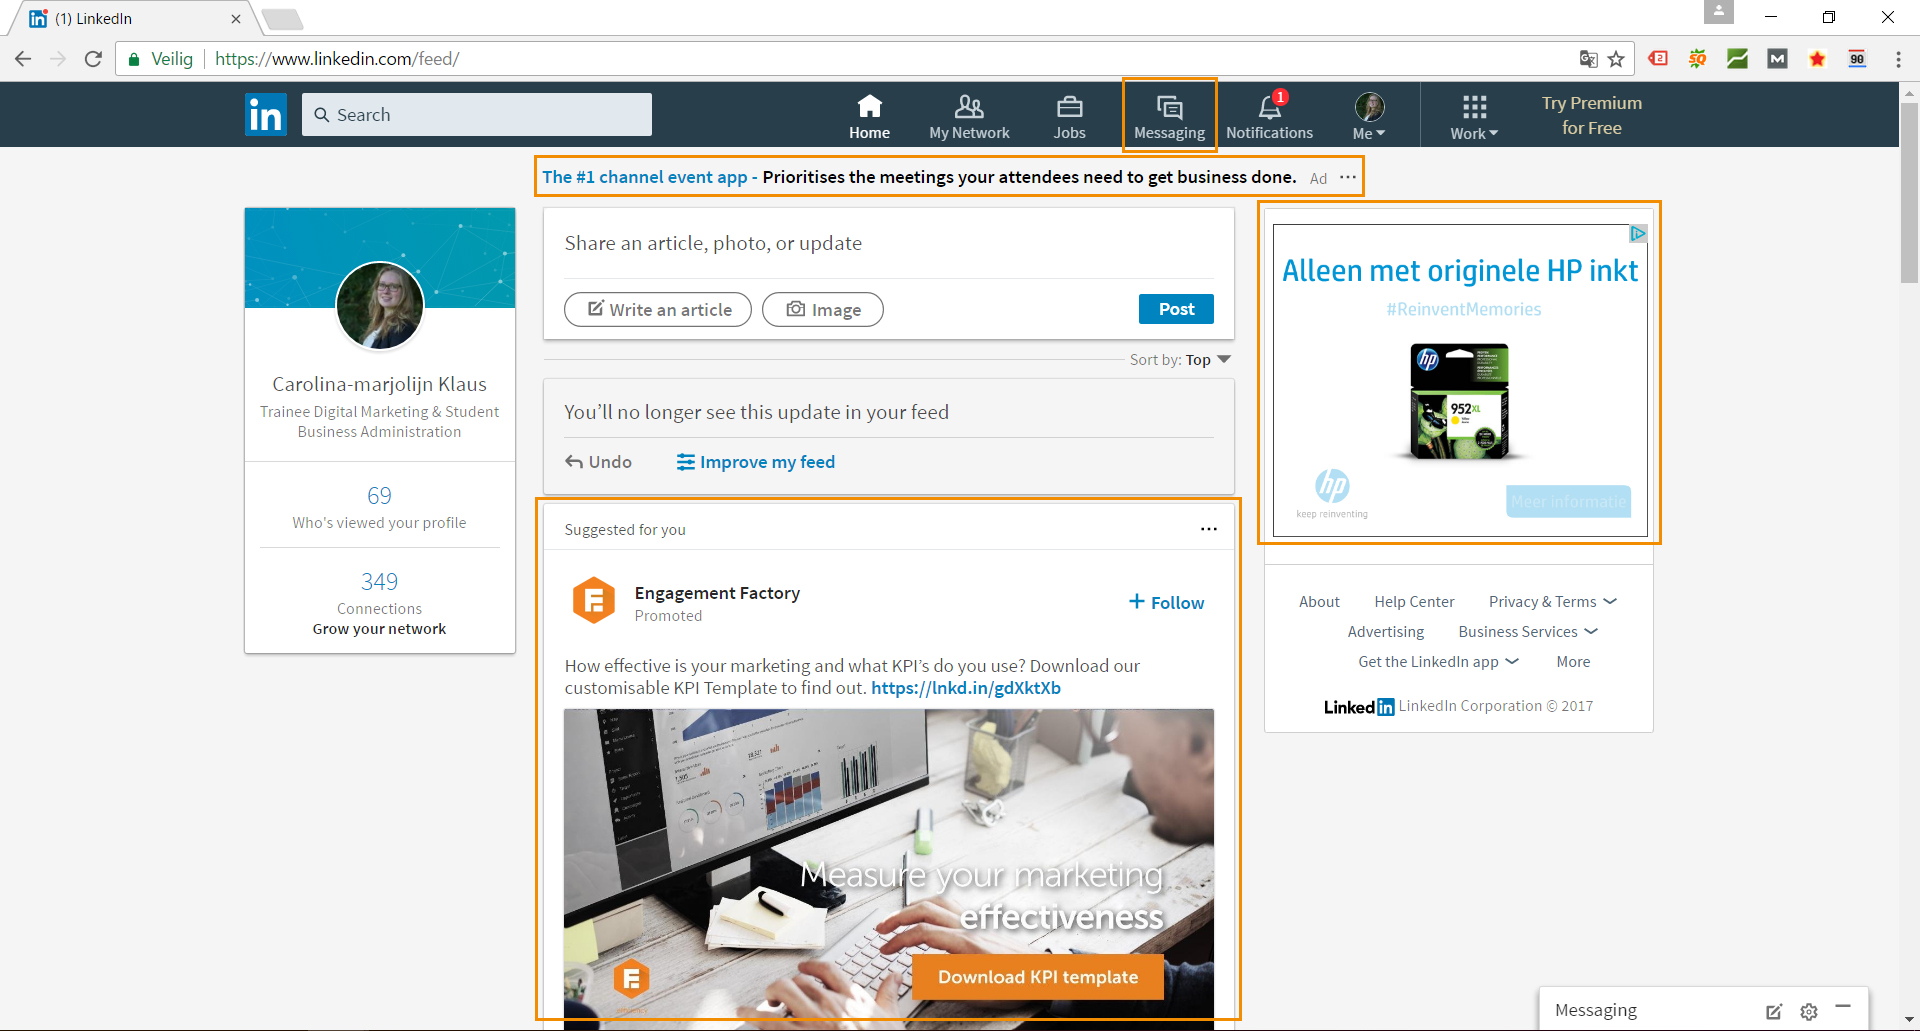
Task: Open the Work apps grid icon
Action: click(x=1473, y=106)
